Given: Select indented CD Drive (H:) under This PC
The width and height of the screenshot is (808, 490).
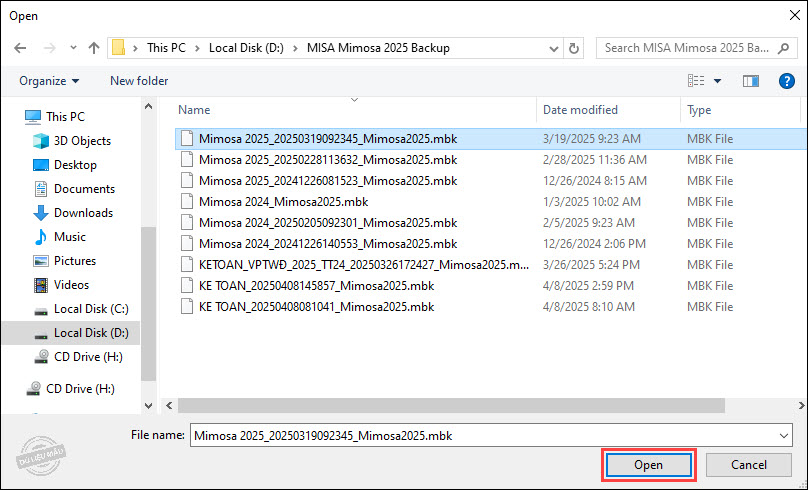Looking at the screenshot, I should [x=88, y=357].
